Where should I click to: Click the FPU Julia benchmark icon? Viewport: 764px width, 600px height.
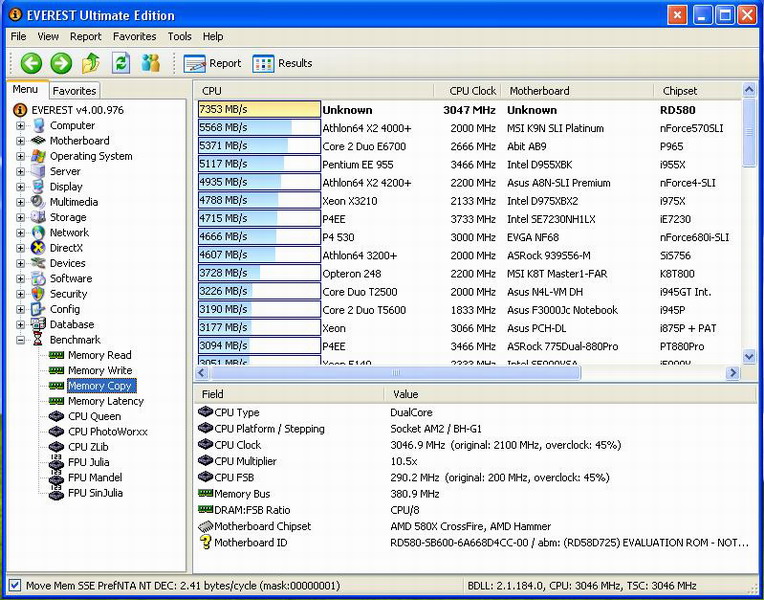click(57, 462)
